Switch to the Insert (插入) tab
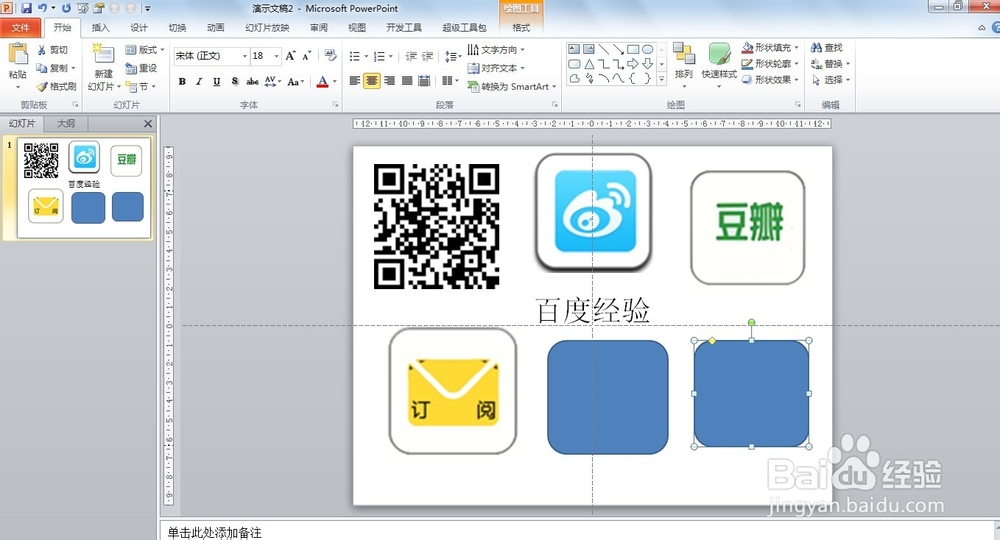Image resolution: width=1000 pixels, height=540 pixels. coord(100,27)
